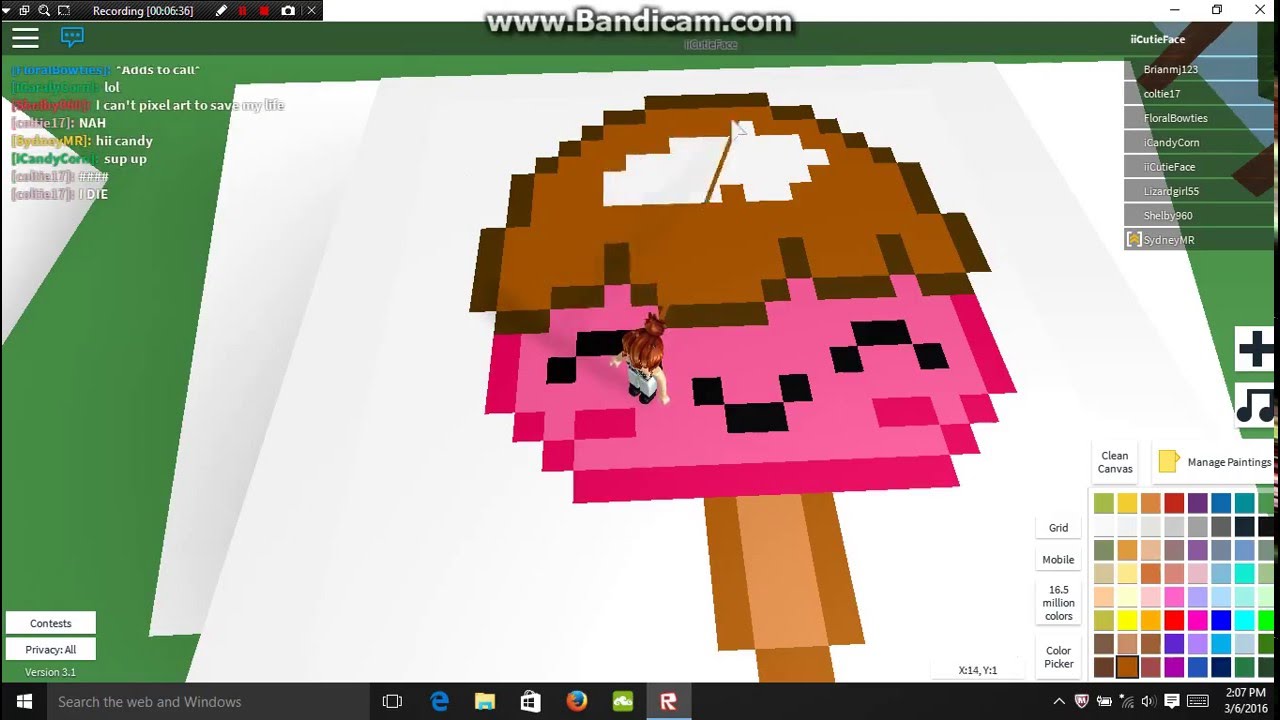The width and height of the screenshot is (1280, 720).
Task: Launch Microsoft Edge from the taskbar
Action: pyautogui.click(x=439, y=702)
